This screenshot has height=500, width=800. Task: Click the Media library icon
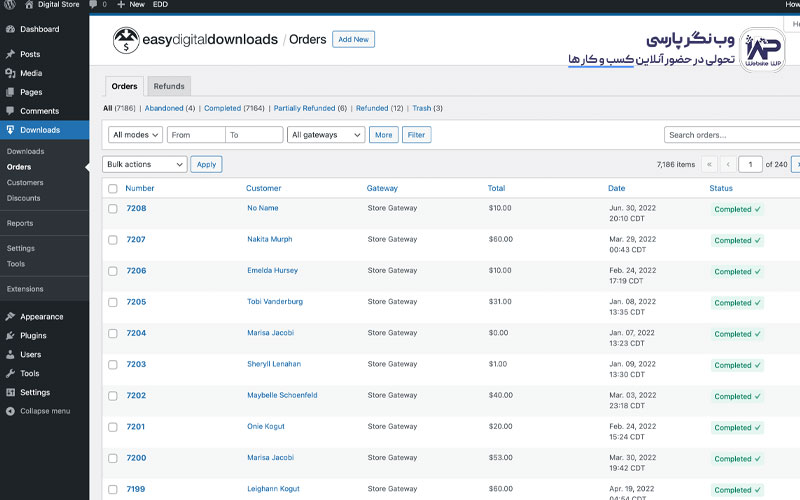tap(10, 73)
